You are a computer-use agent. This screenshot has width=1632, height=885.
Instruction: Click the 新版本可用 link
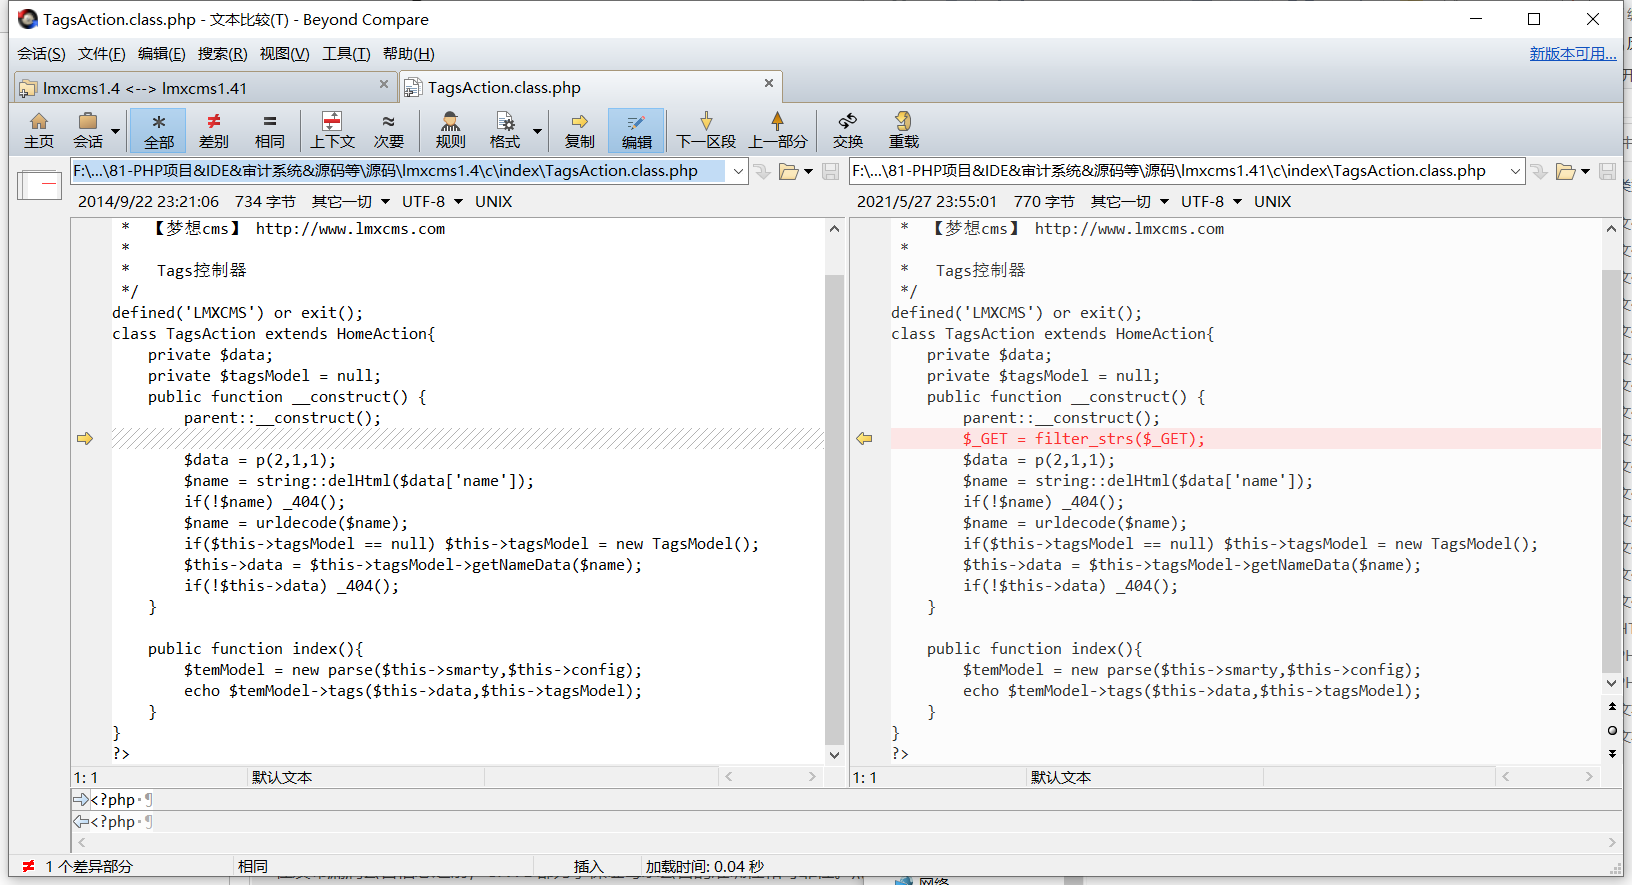pyautogui.click(x=1572, y=54)
